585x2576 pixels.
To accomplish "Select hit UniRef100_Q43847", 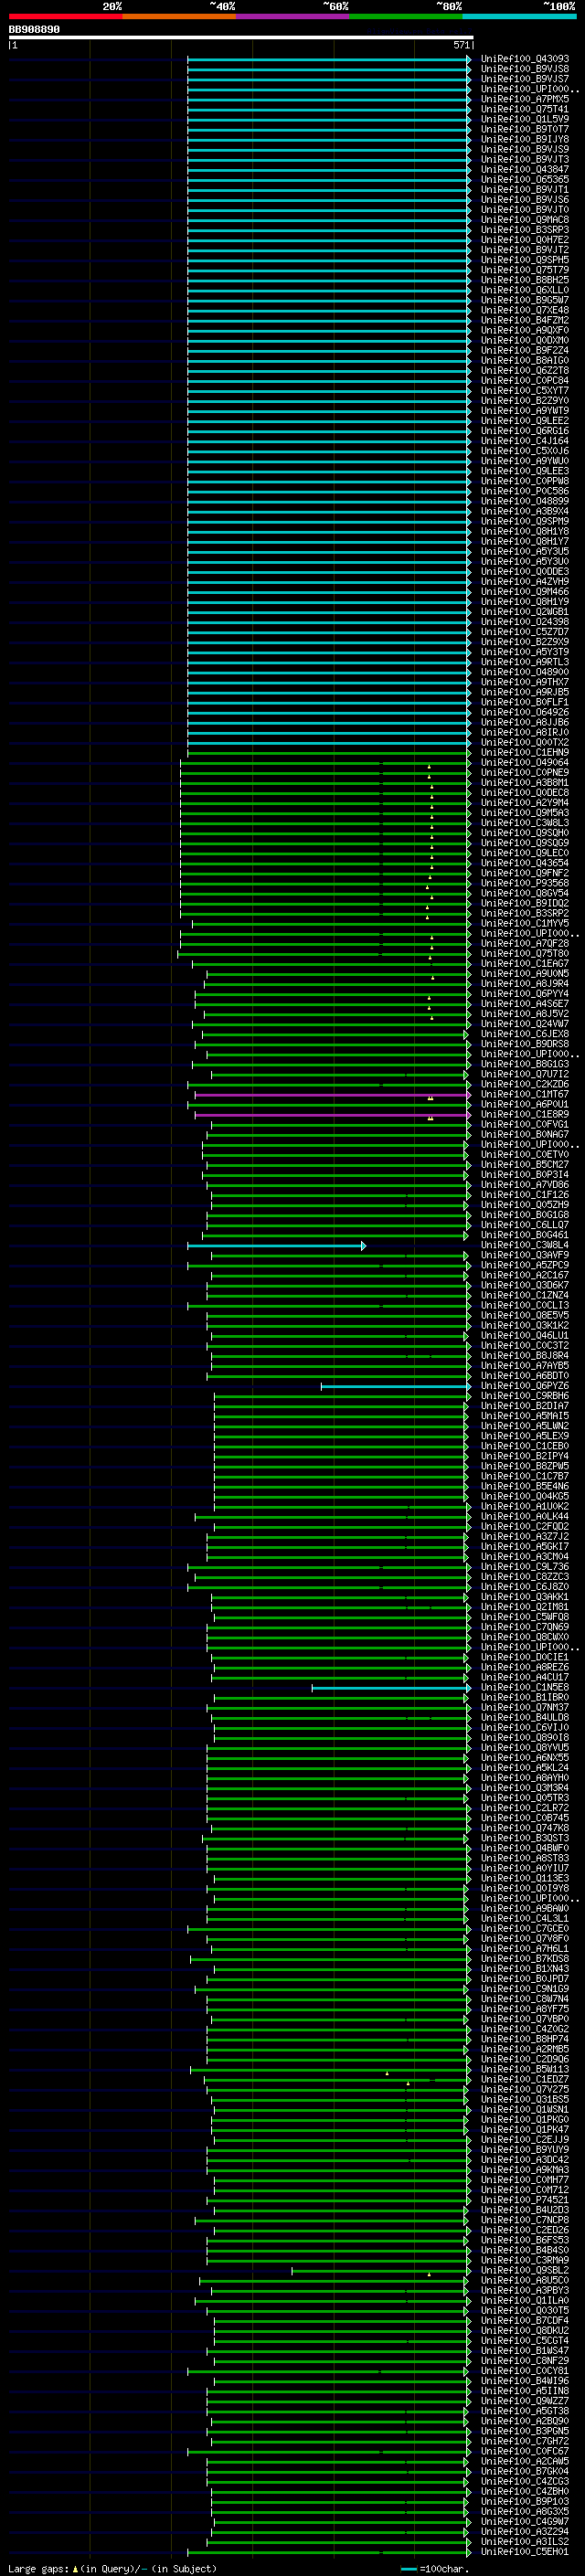I will 525,169.
